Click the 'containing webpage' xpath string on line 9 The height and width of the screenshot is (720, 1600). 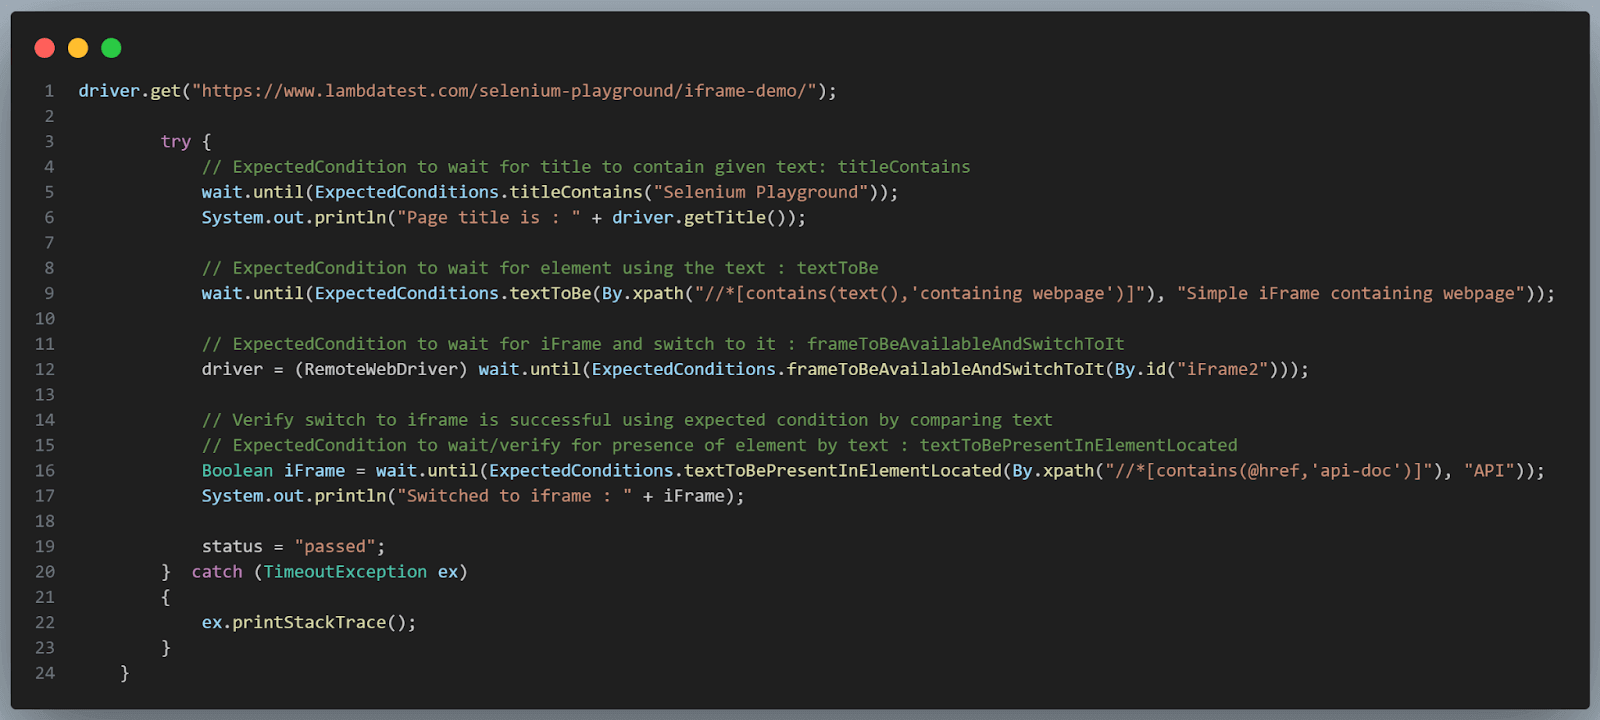point(919,294)
